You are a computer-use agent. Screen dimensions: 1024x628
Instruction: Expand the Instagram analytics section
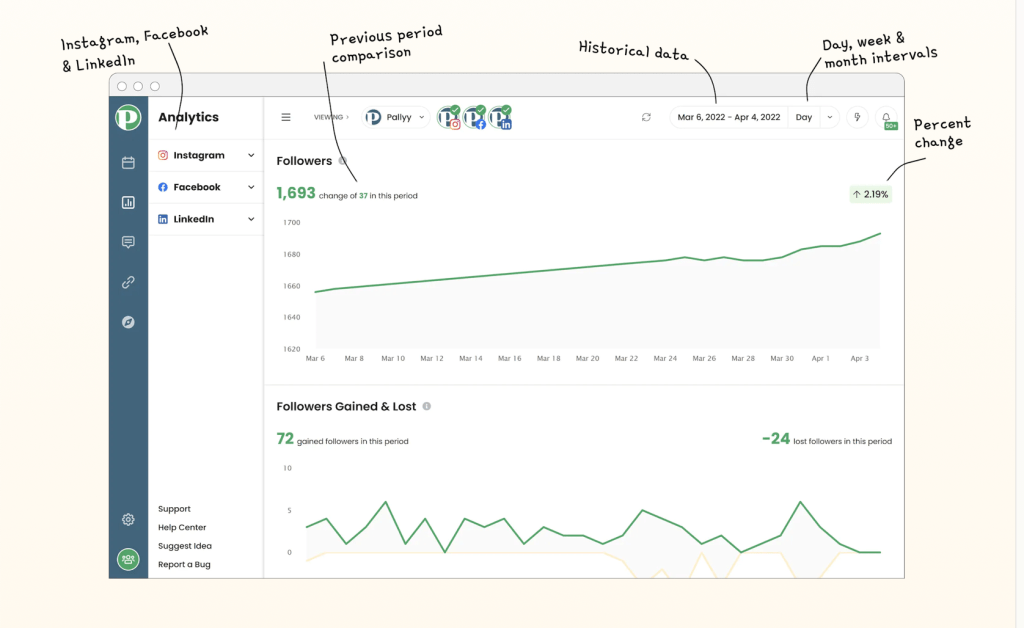click(251, 156)
